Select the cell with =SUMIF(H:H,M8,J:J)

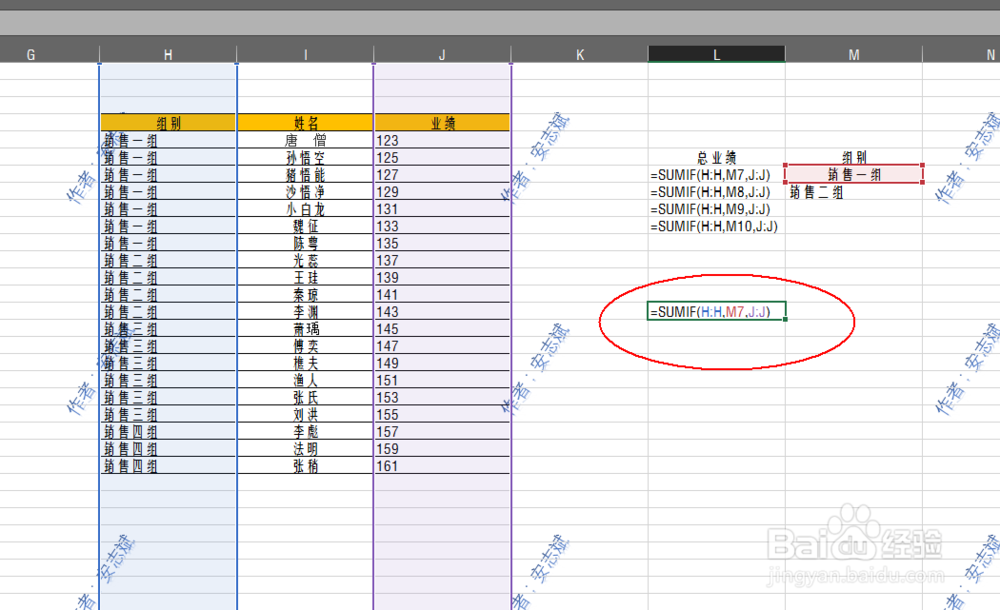(x=716, y=192)
